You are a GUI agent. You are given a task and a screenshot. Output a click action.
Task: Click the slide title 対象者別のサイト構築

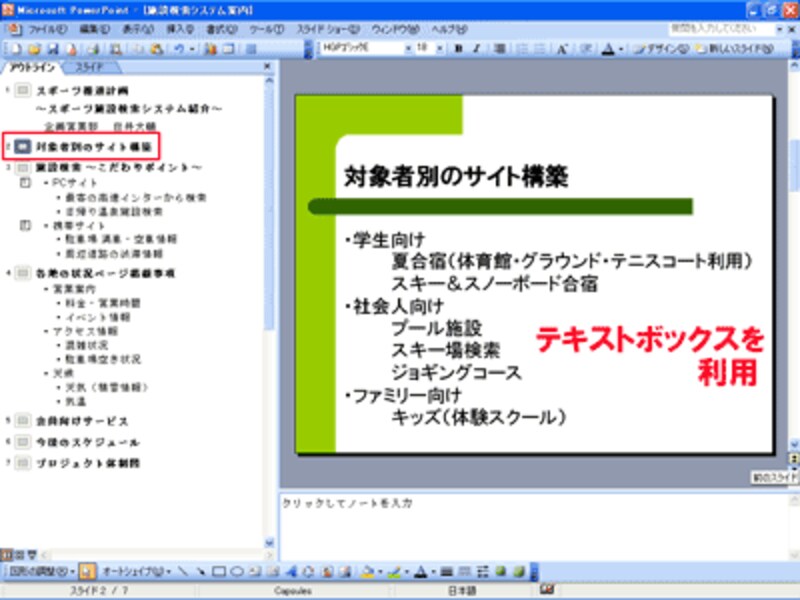[456, 177]
